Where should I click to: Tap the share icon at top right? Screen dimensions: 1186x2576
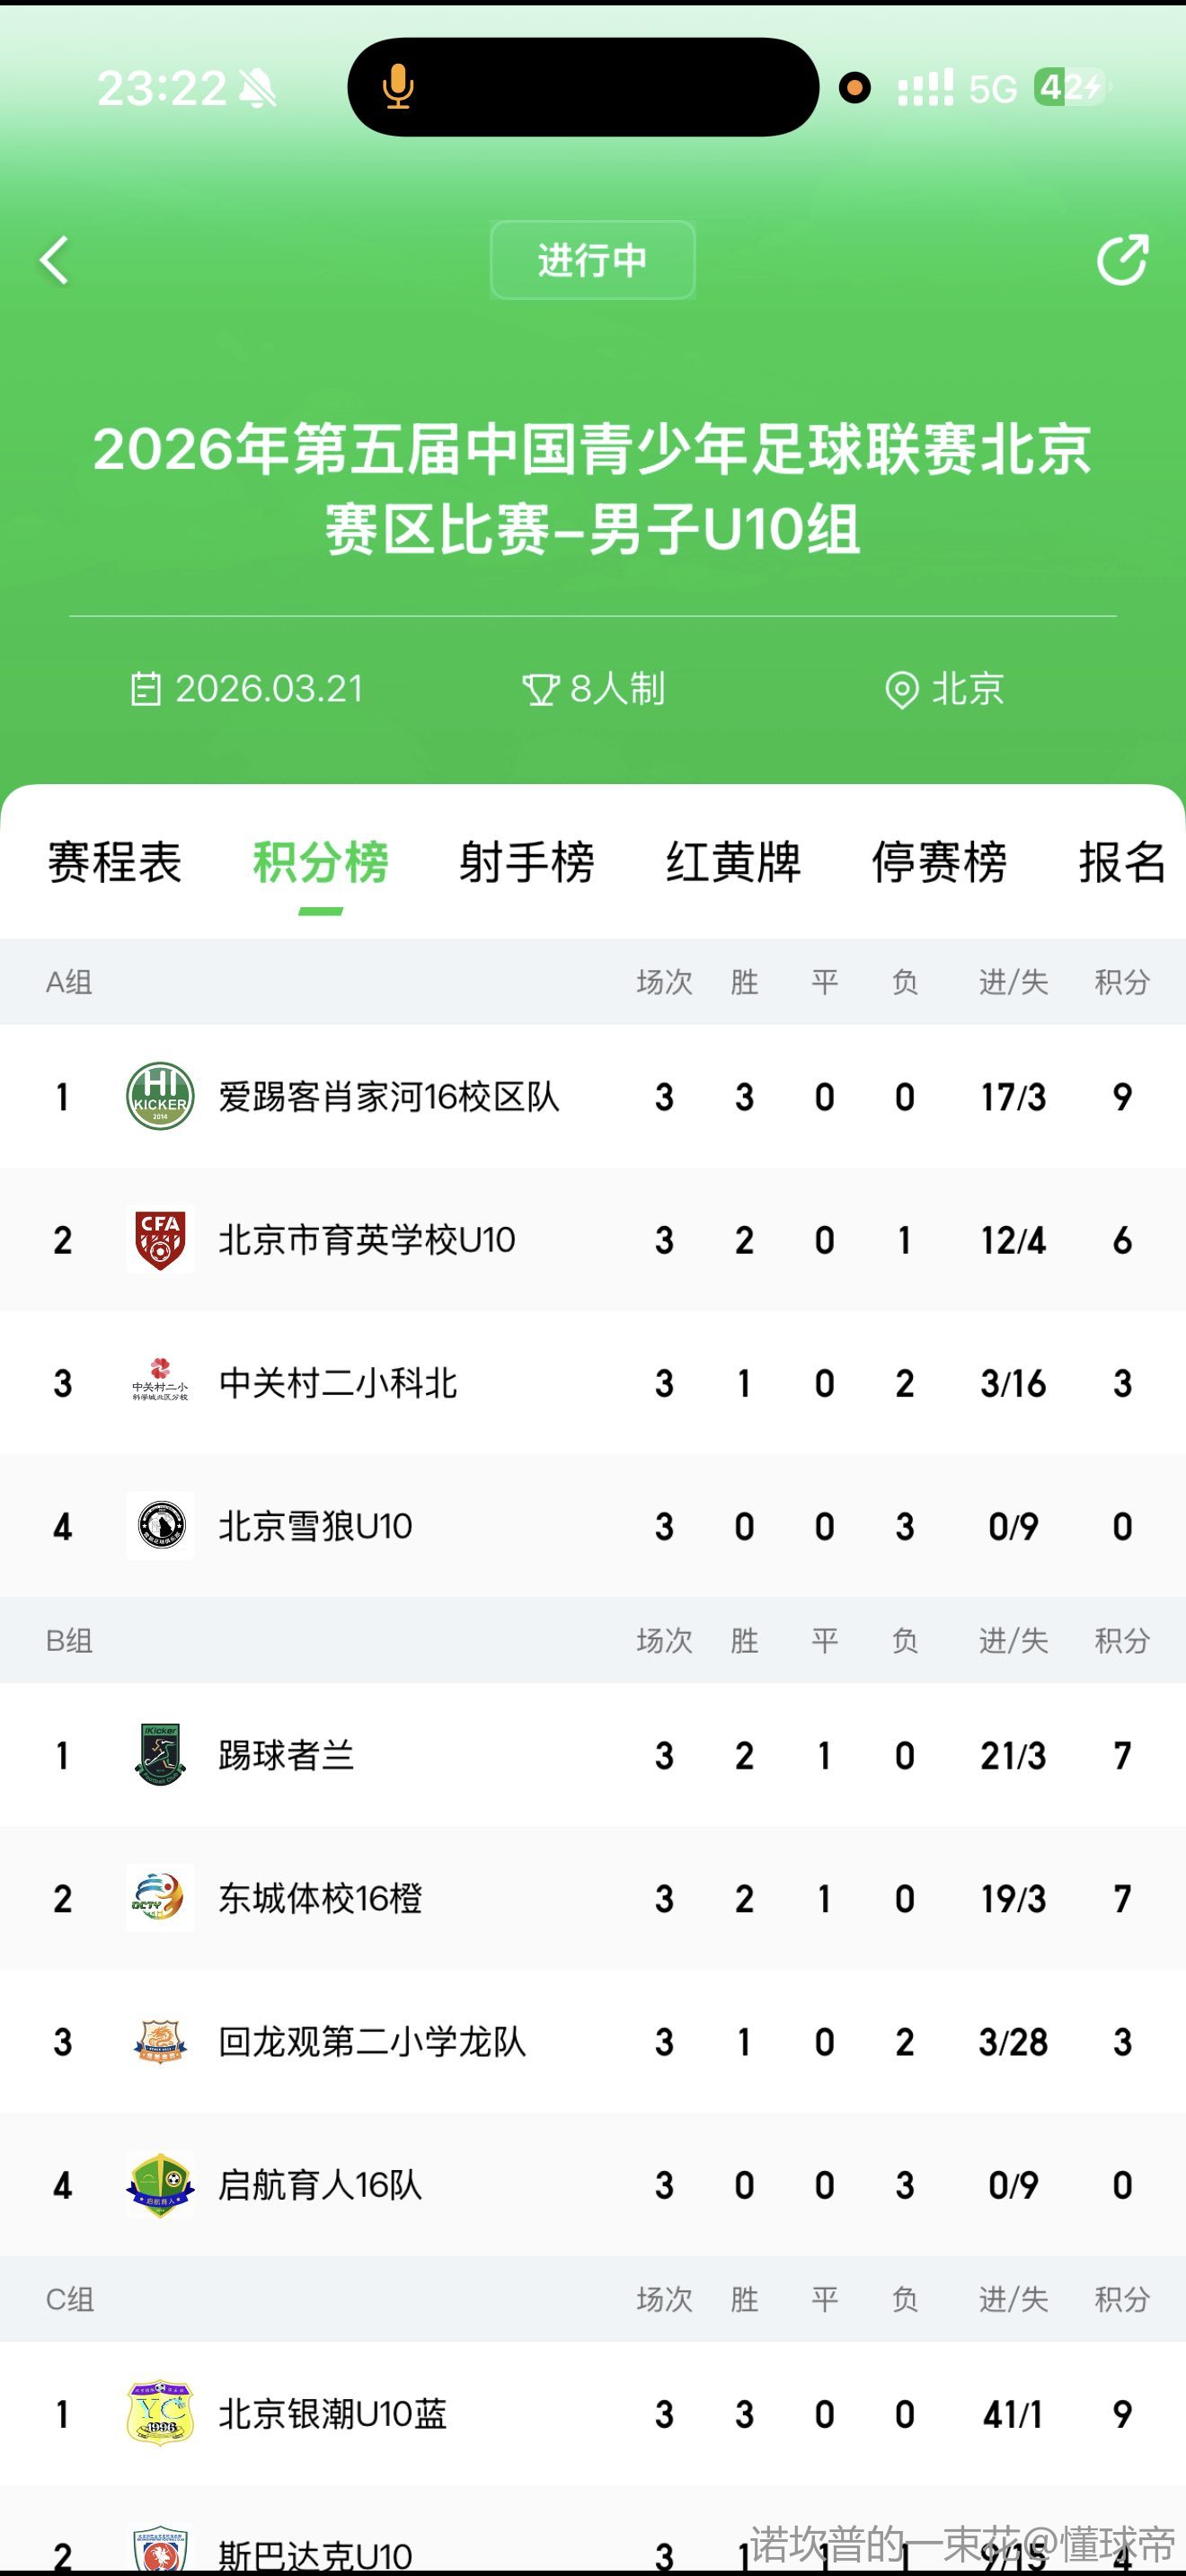[1122, 261]
